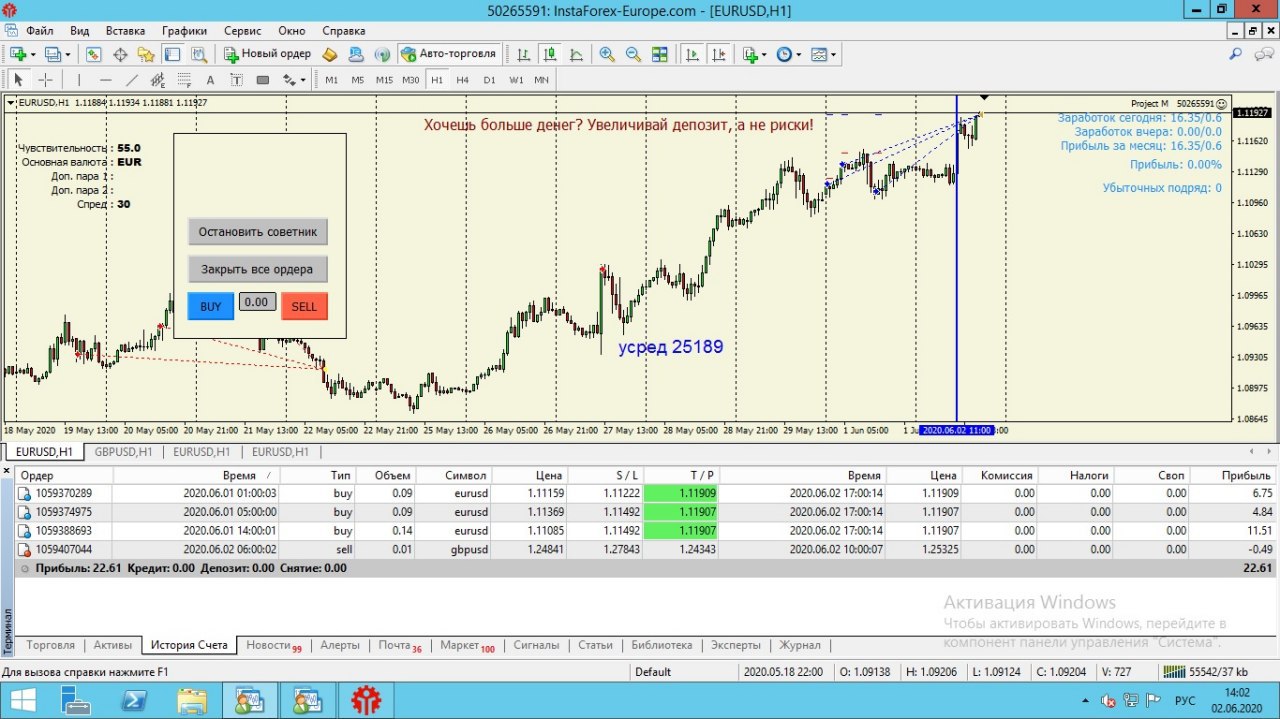Click the chart templates icon
Image resolution: width=1280 pixels, height=719 pixels.
(819, 54)
